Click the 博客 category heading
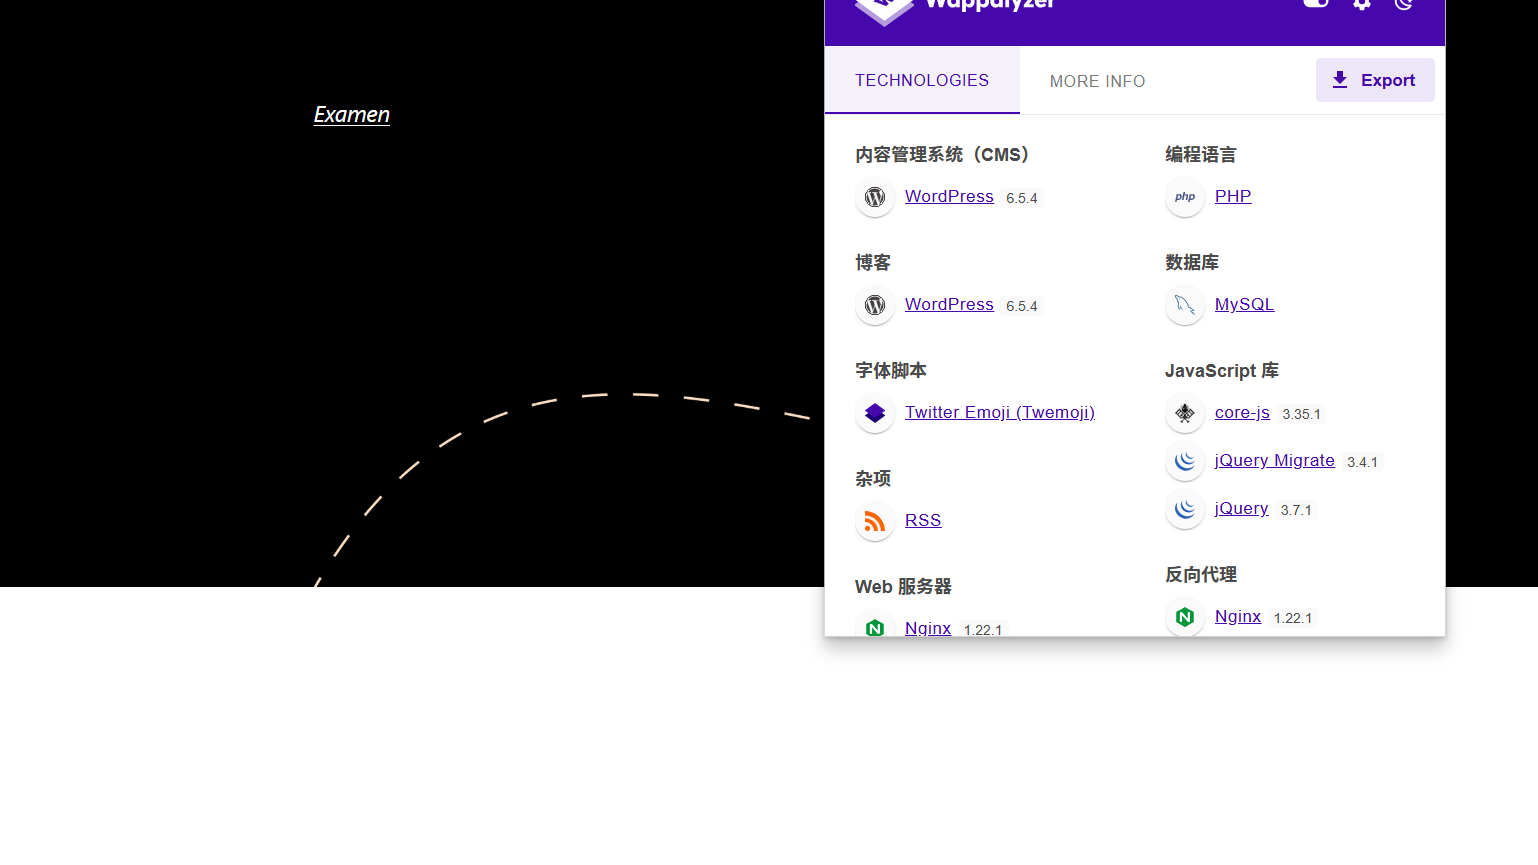Image resolution: width=1538 pixels, height=865 pixels. (x=873, y=263)
